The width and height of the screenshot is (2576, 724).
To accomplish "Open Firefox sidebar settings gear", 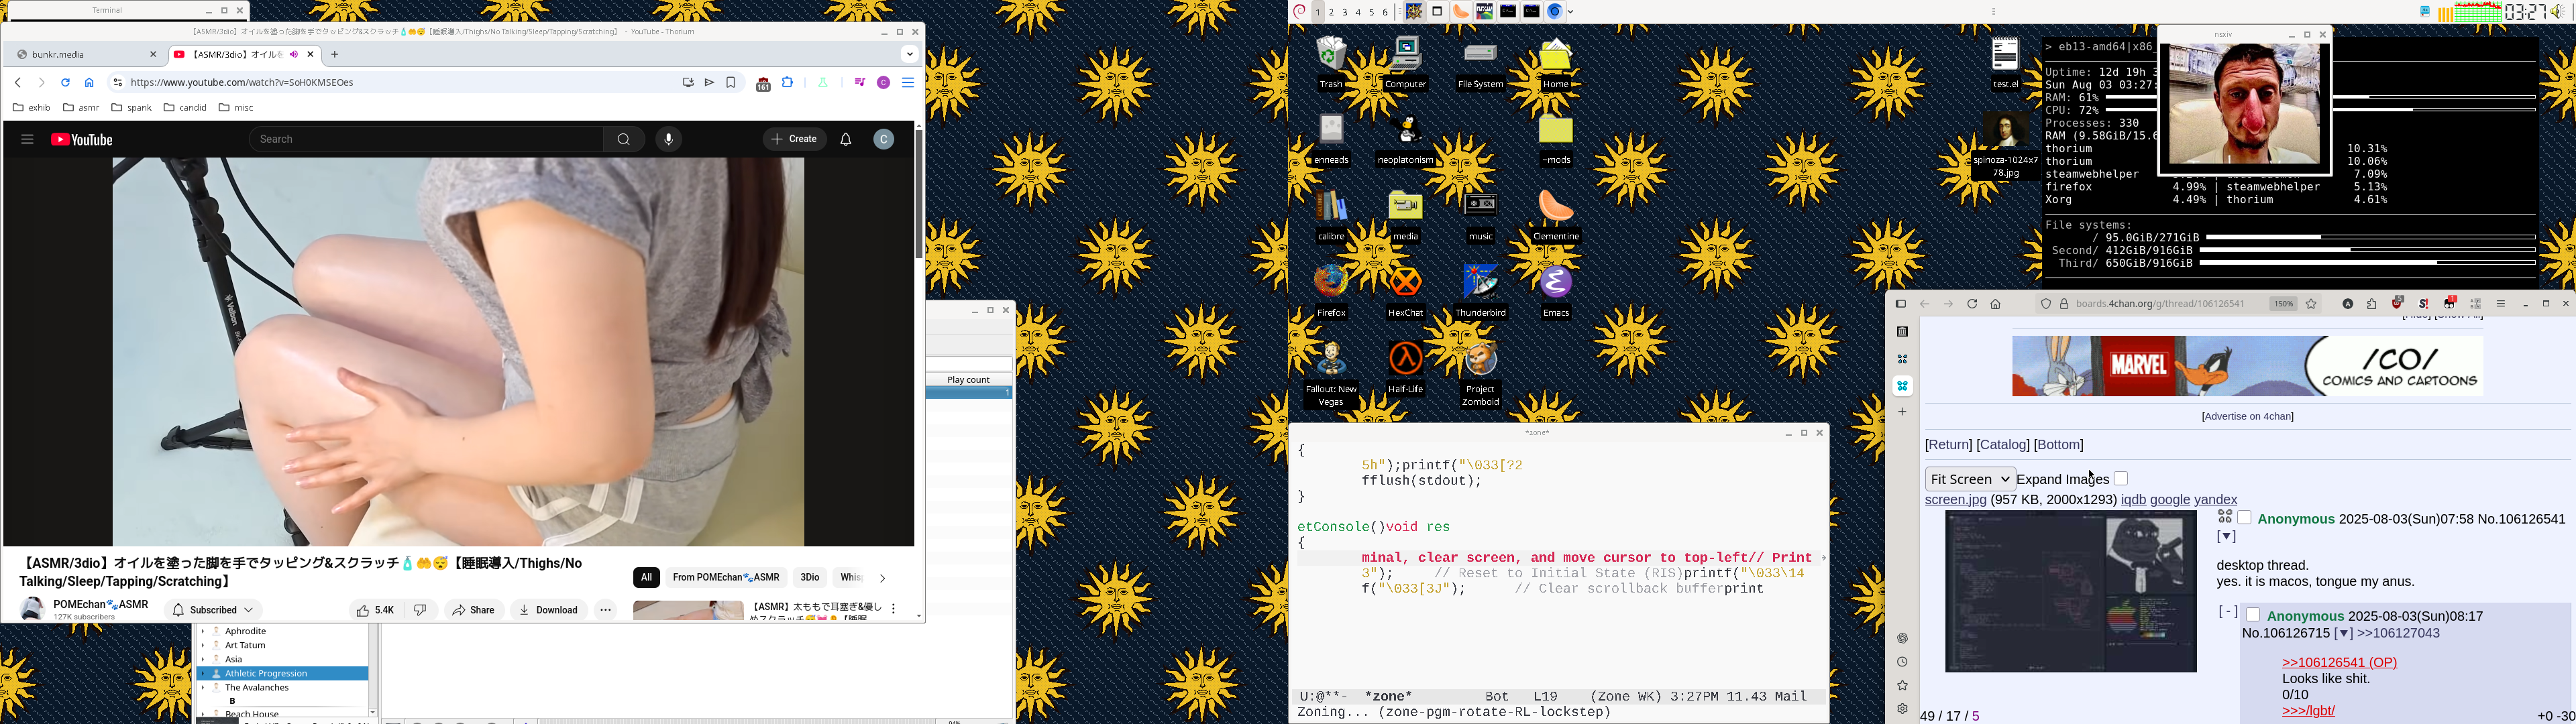I will coord(1902,709).
